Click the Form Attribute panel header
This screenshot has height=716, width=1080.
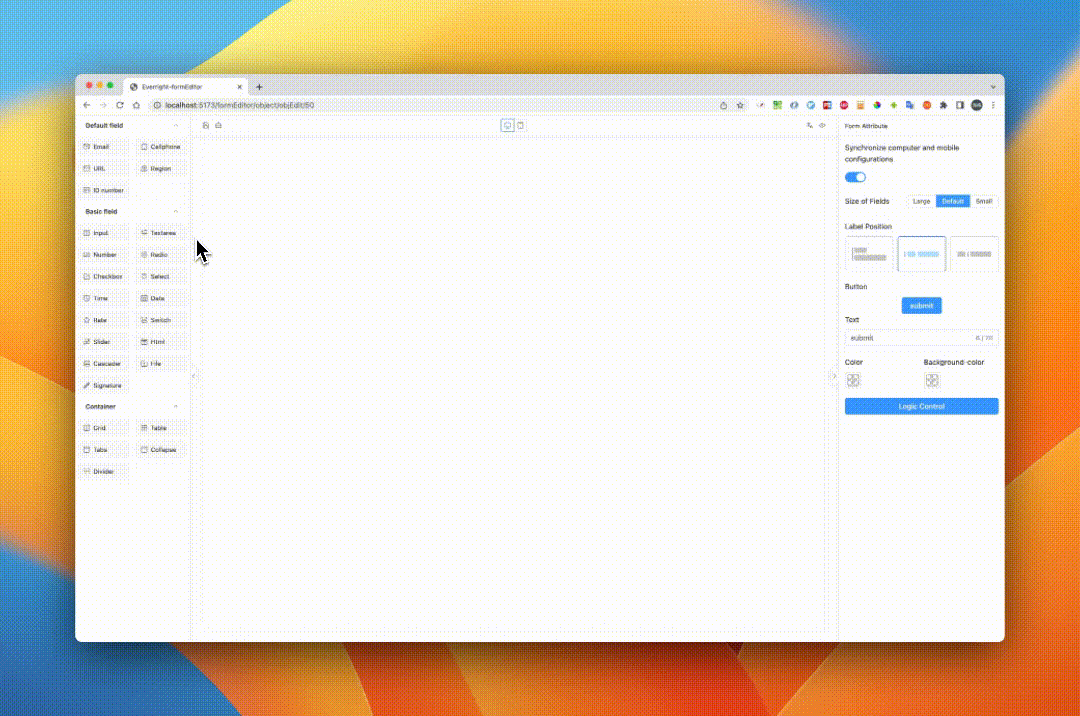[x=866, y=126]
